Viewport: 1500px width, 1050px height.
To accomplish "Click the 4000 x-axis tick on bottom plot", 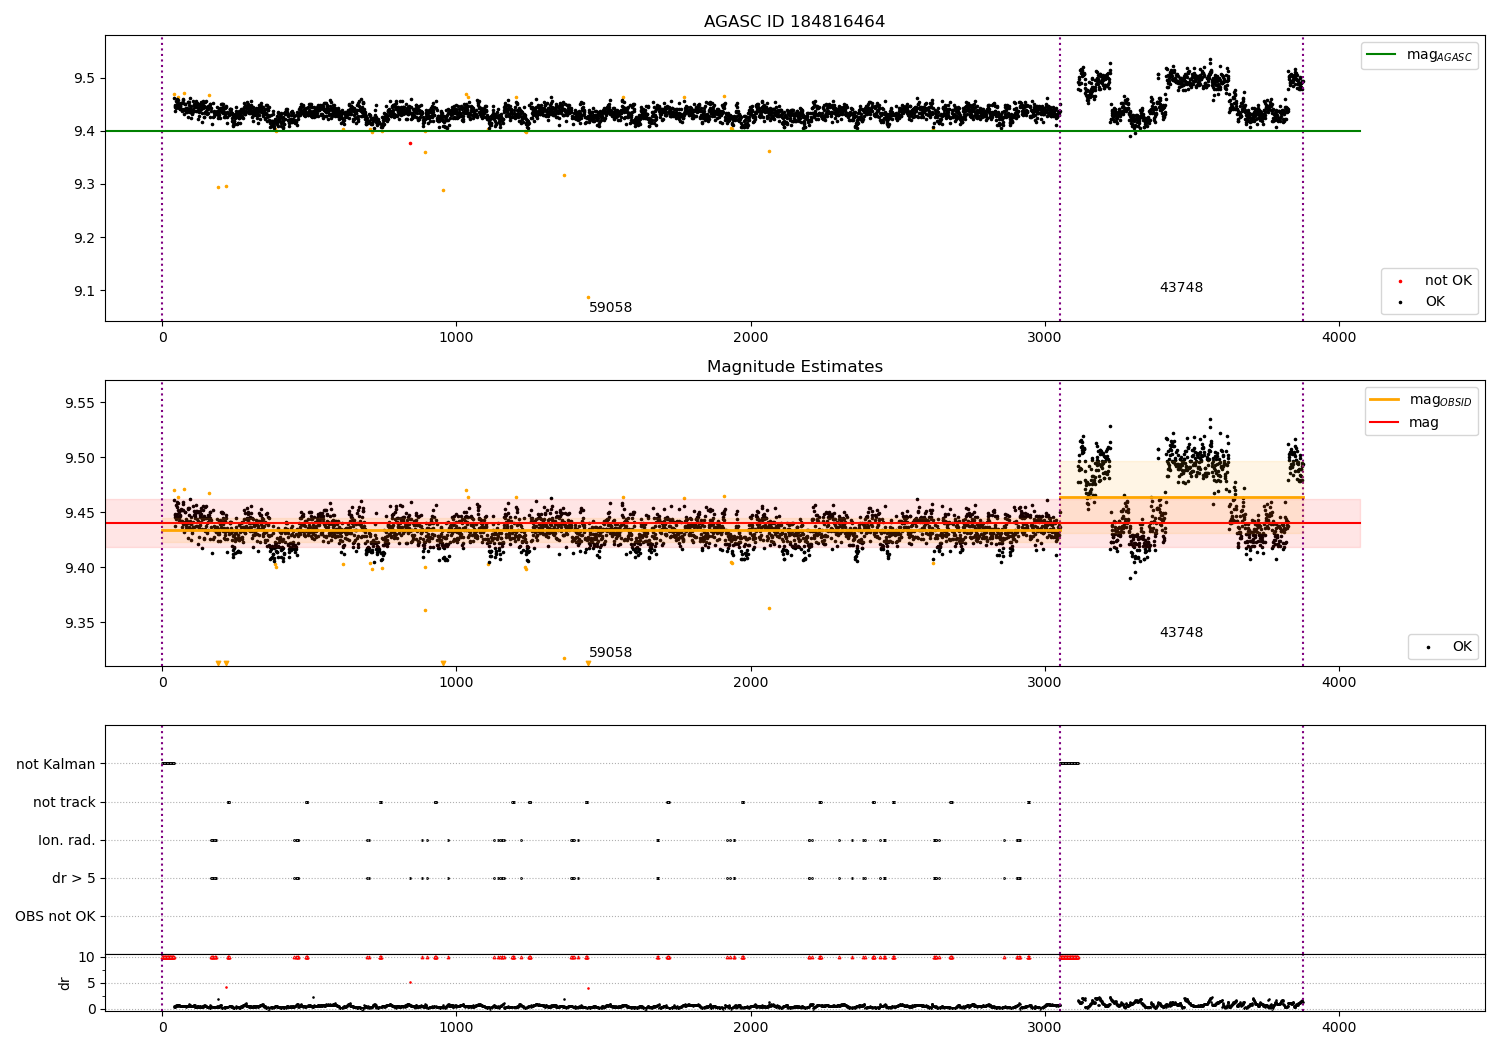I will (1339, 1027).
